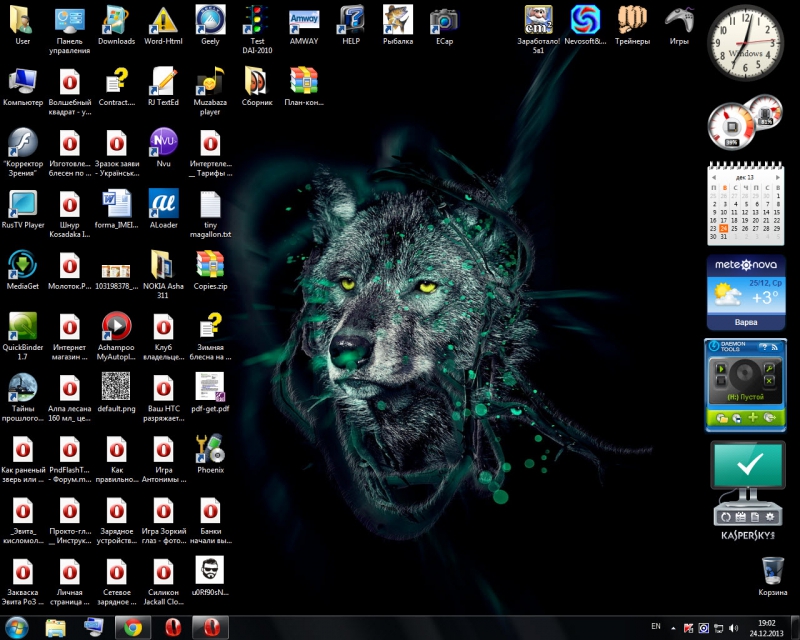Go to next month in calendar gadget

click(777, 177)
